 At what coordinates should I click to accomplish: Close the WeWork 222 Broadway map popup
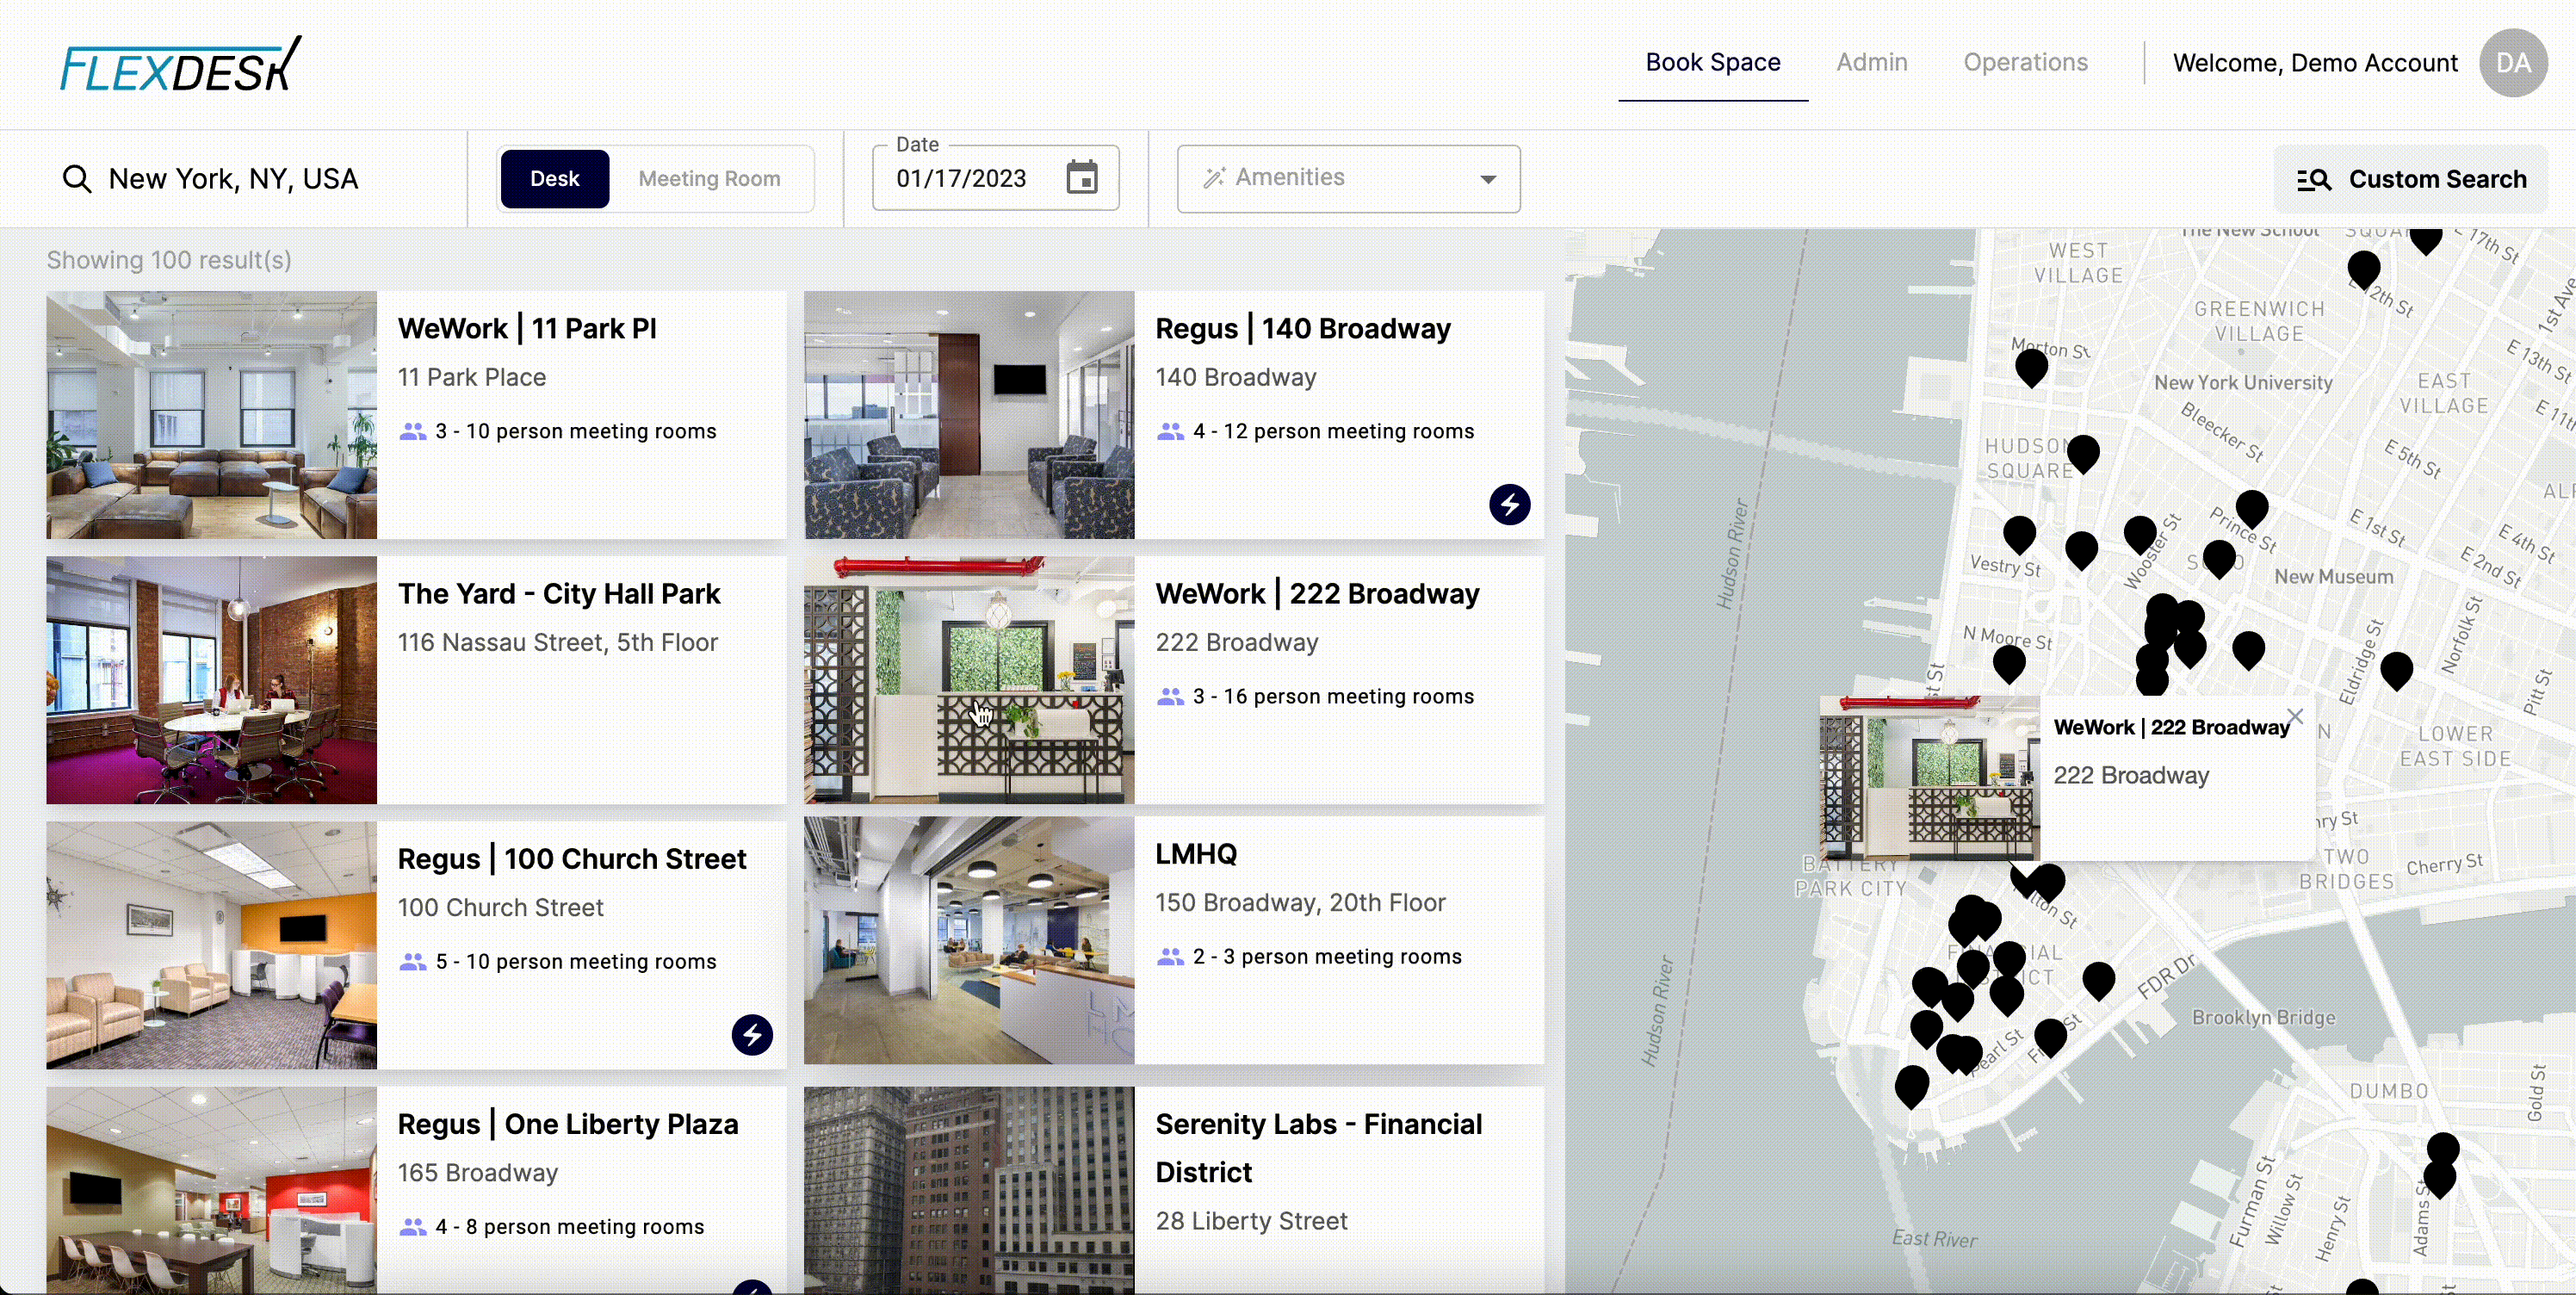click(2295, 716)
